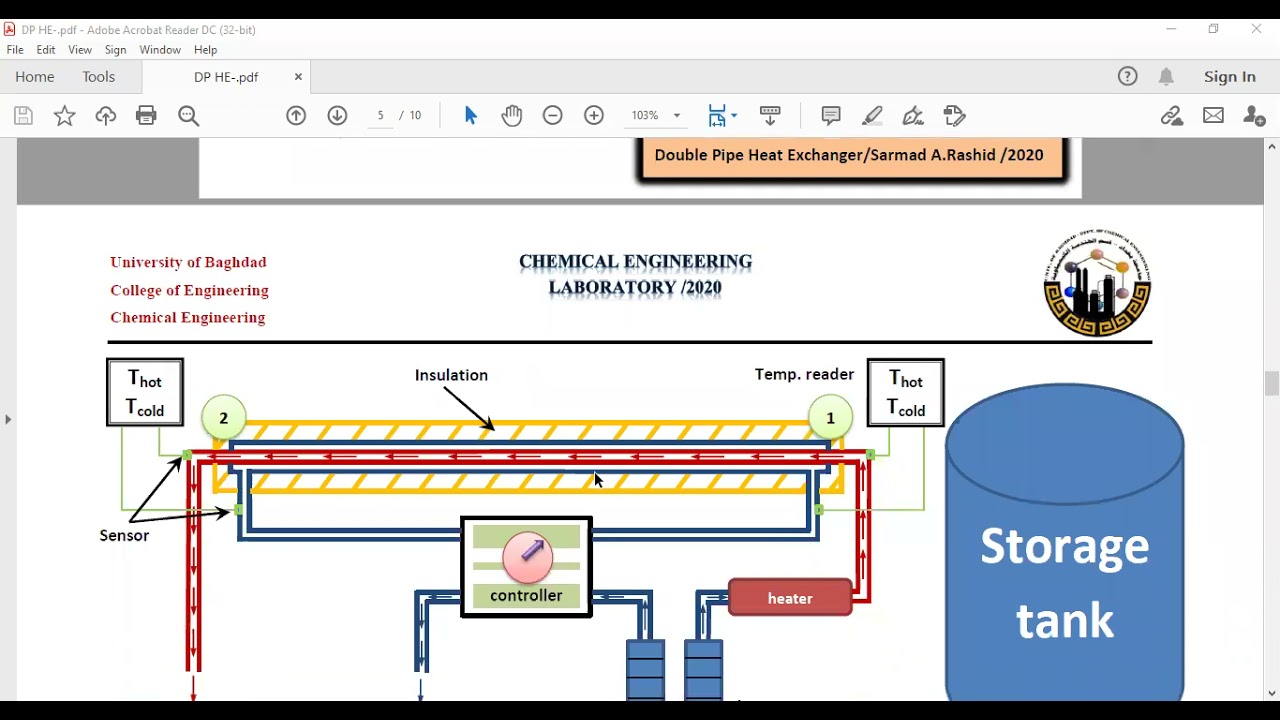Screen dimensions: 1280x720
Task: Click the upload to cloud icon
Action: click(106, 116)
